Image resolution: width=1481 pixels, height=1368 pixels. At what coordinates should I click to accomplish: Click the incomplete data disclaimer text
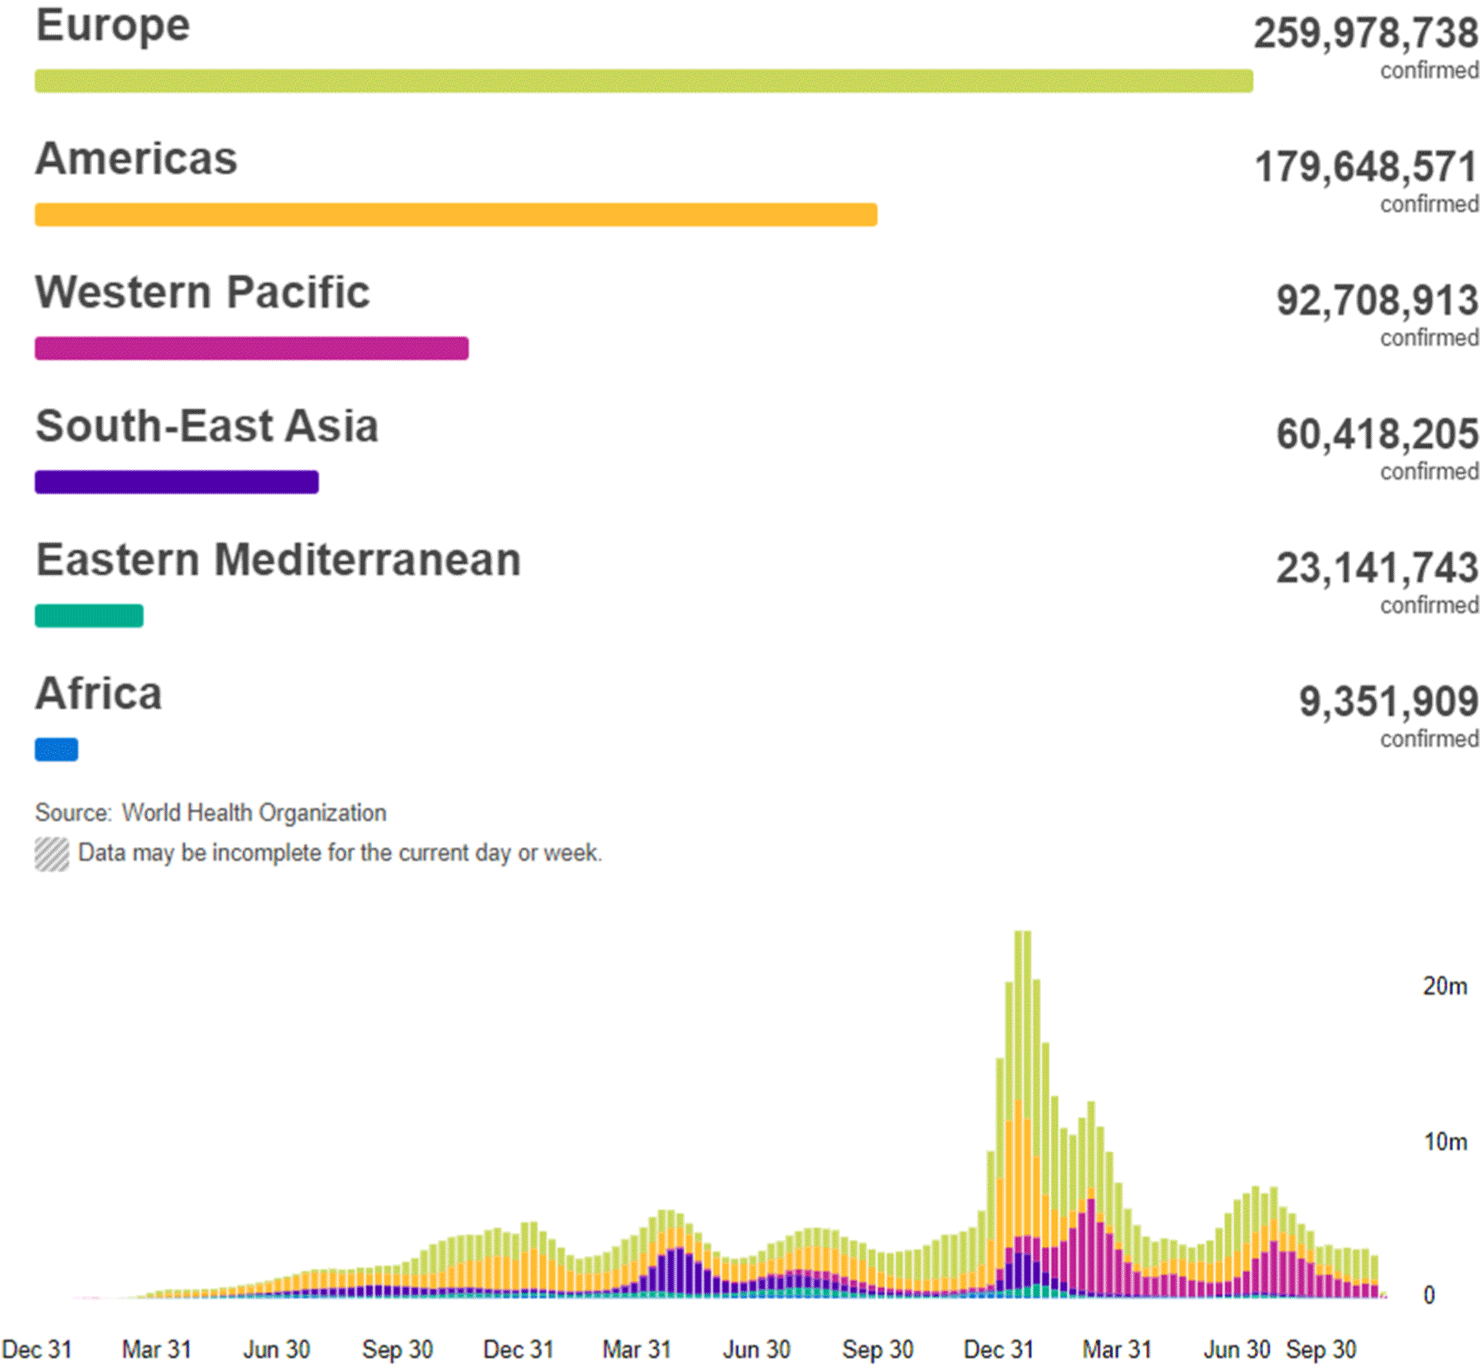tap(340, 853)
